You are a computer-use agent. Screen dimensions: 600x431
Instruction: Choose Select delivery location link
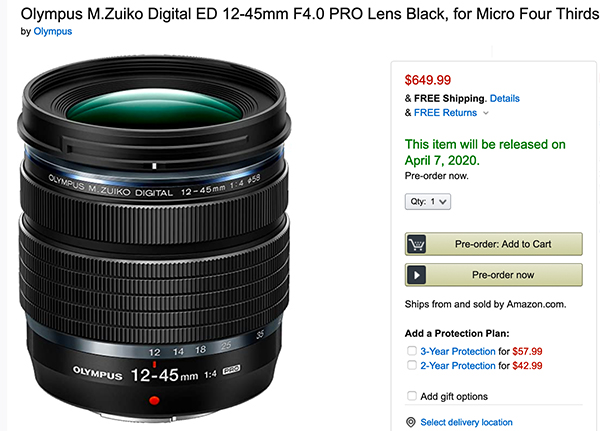point(466,422)
